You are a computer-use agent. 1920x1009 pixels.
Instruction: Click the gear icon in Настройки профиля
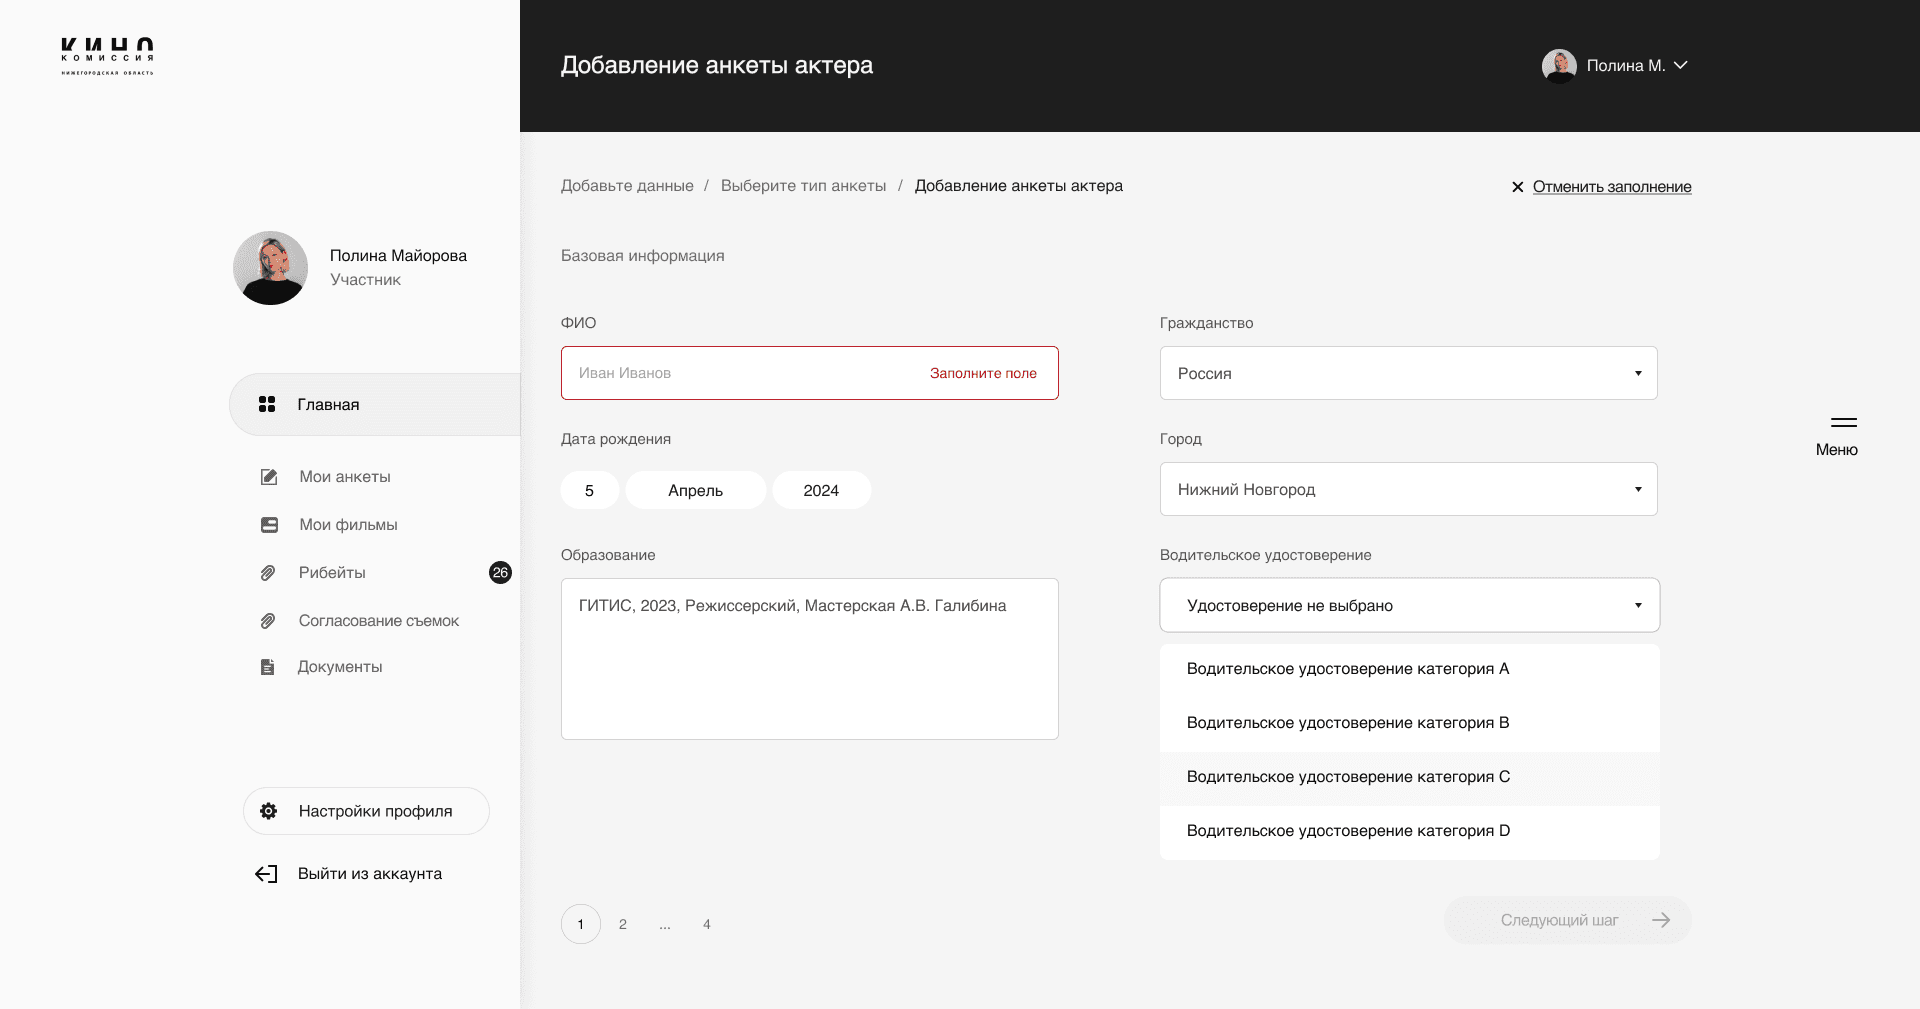coord(268,811)
